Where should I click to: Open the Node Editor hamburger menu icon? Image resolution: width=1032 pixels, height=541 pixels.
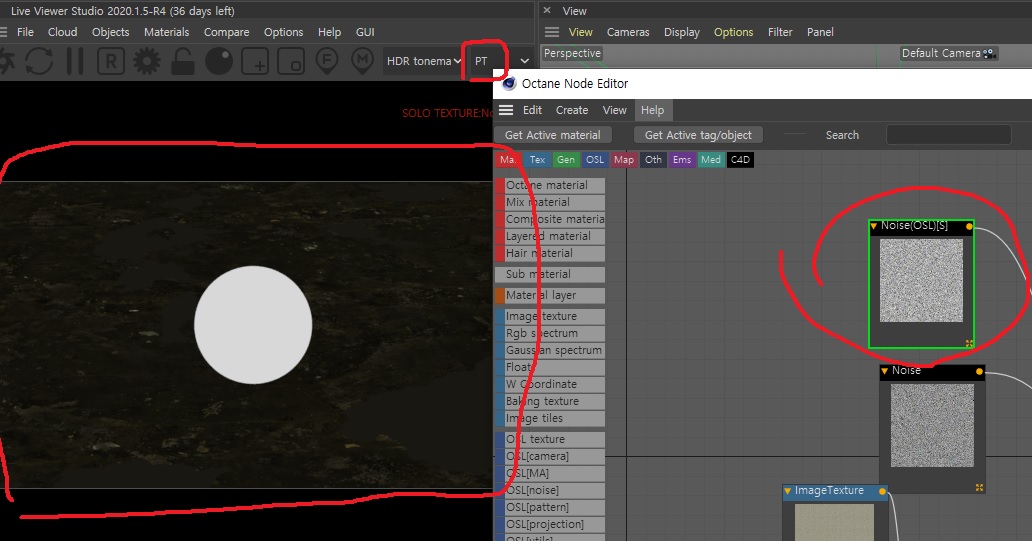coord(505,110)
